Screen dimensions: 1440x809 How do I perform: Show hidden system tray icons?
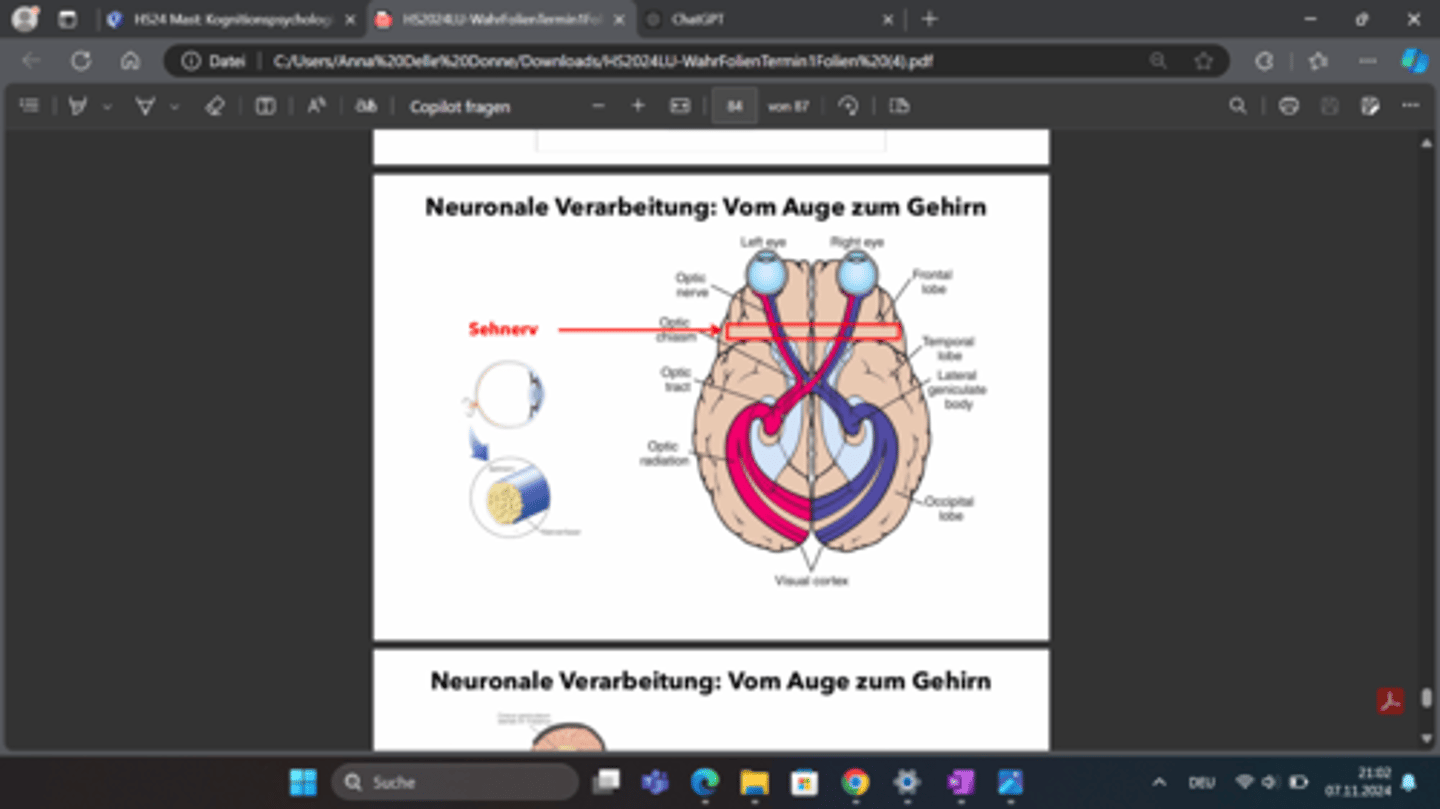point(1159,782)
